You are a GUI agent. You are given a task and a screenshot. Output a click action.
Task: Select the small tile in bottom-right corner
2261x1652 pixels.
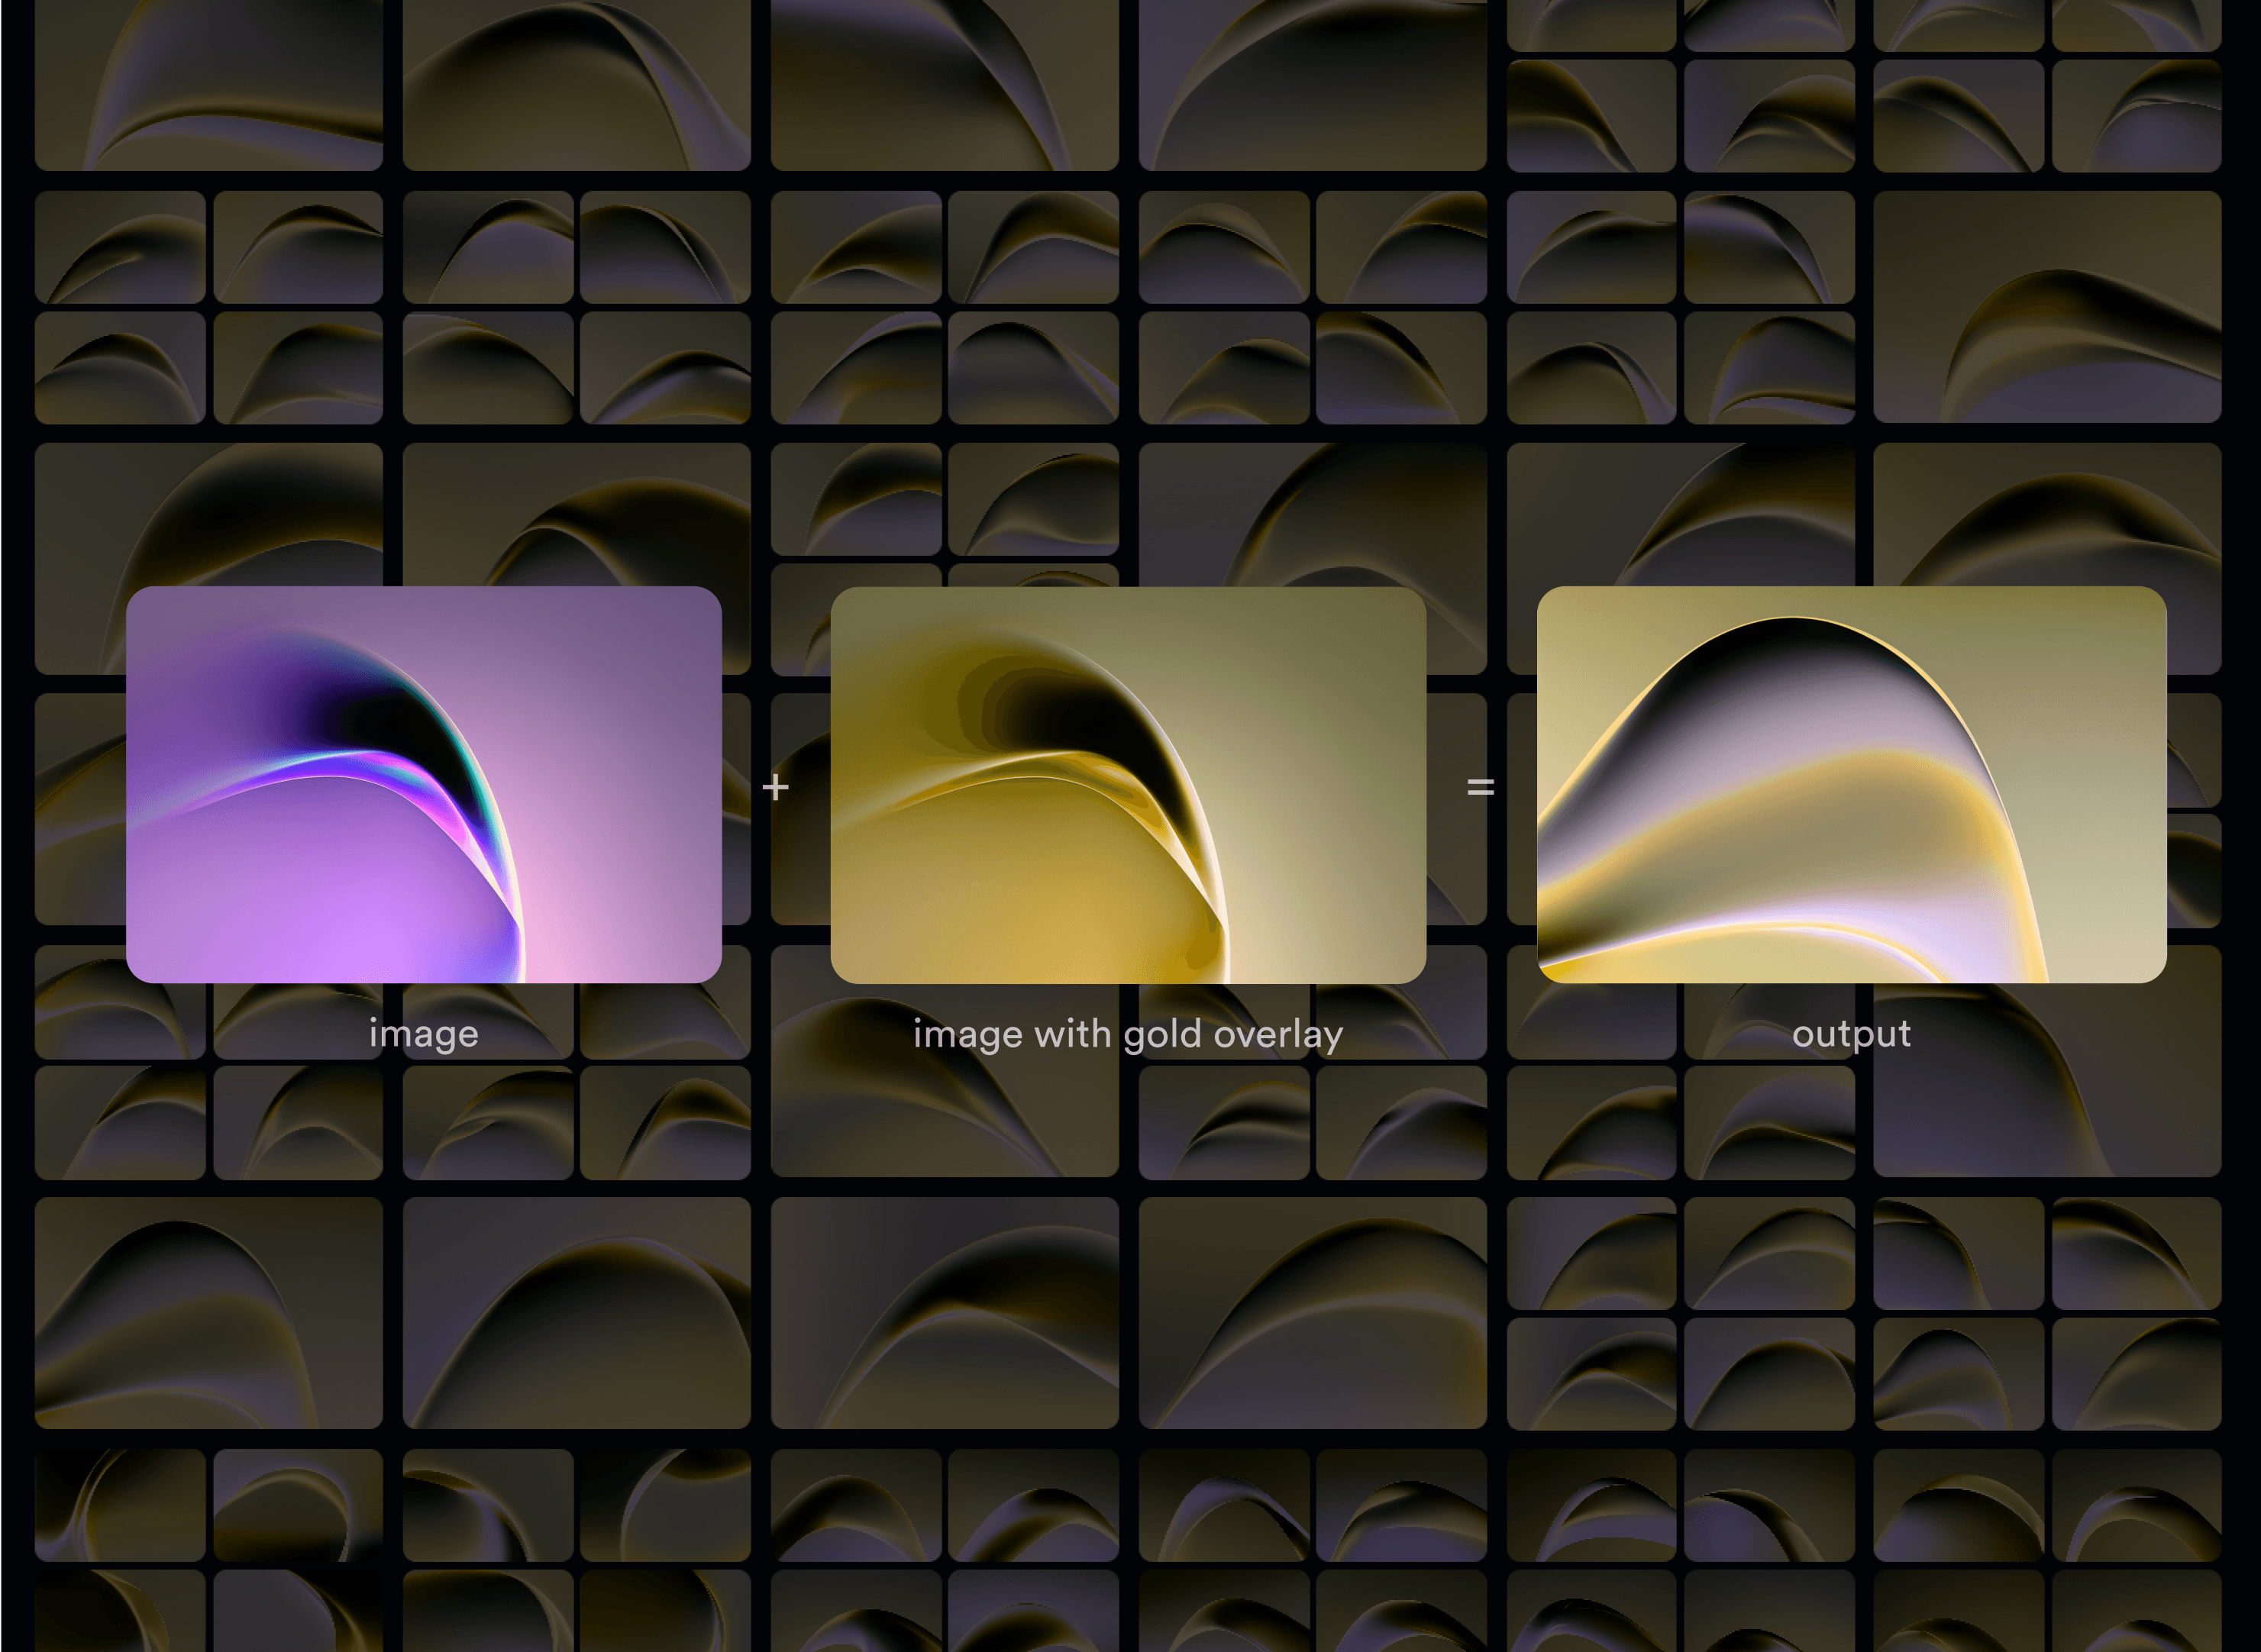tap(2136, 1610)
